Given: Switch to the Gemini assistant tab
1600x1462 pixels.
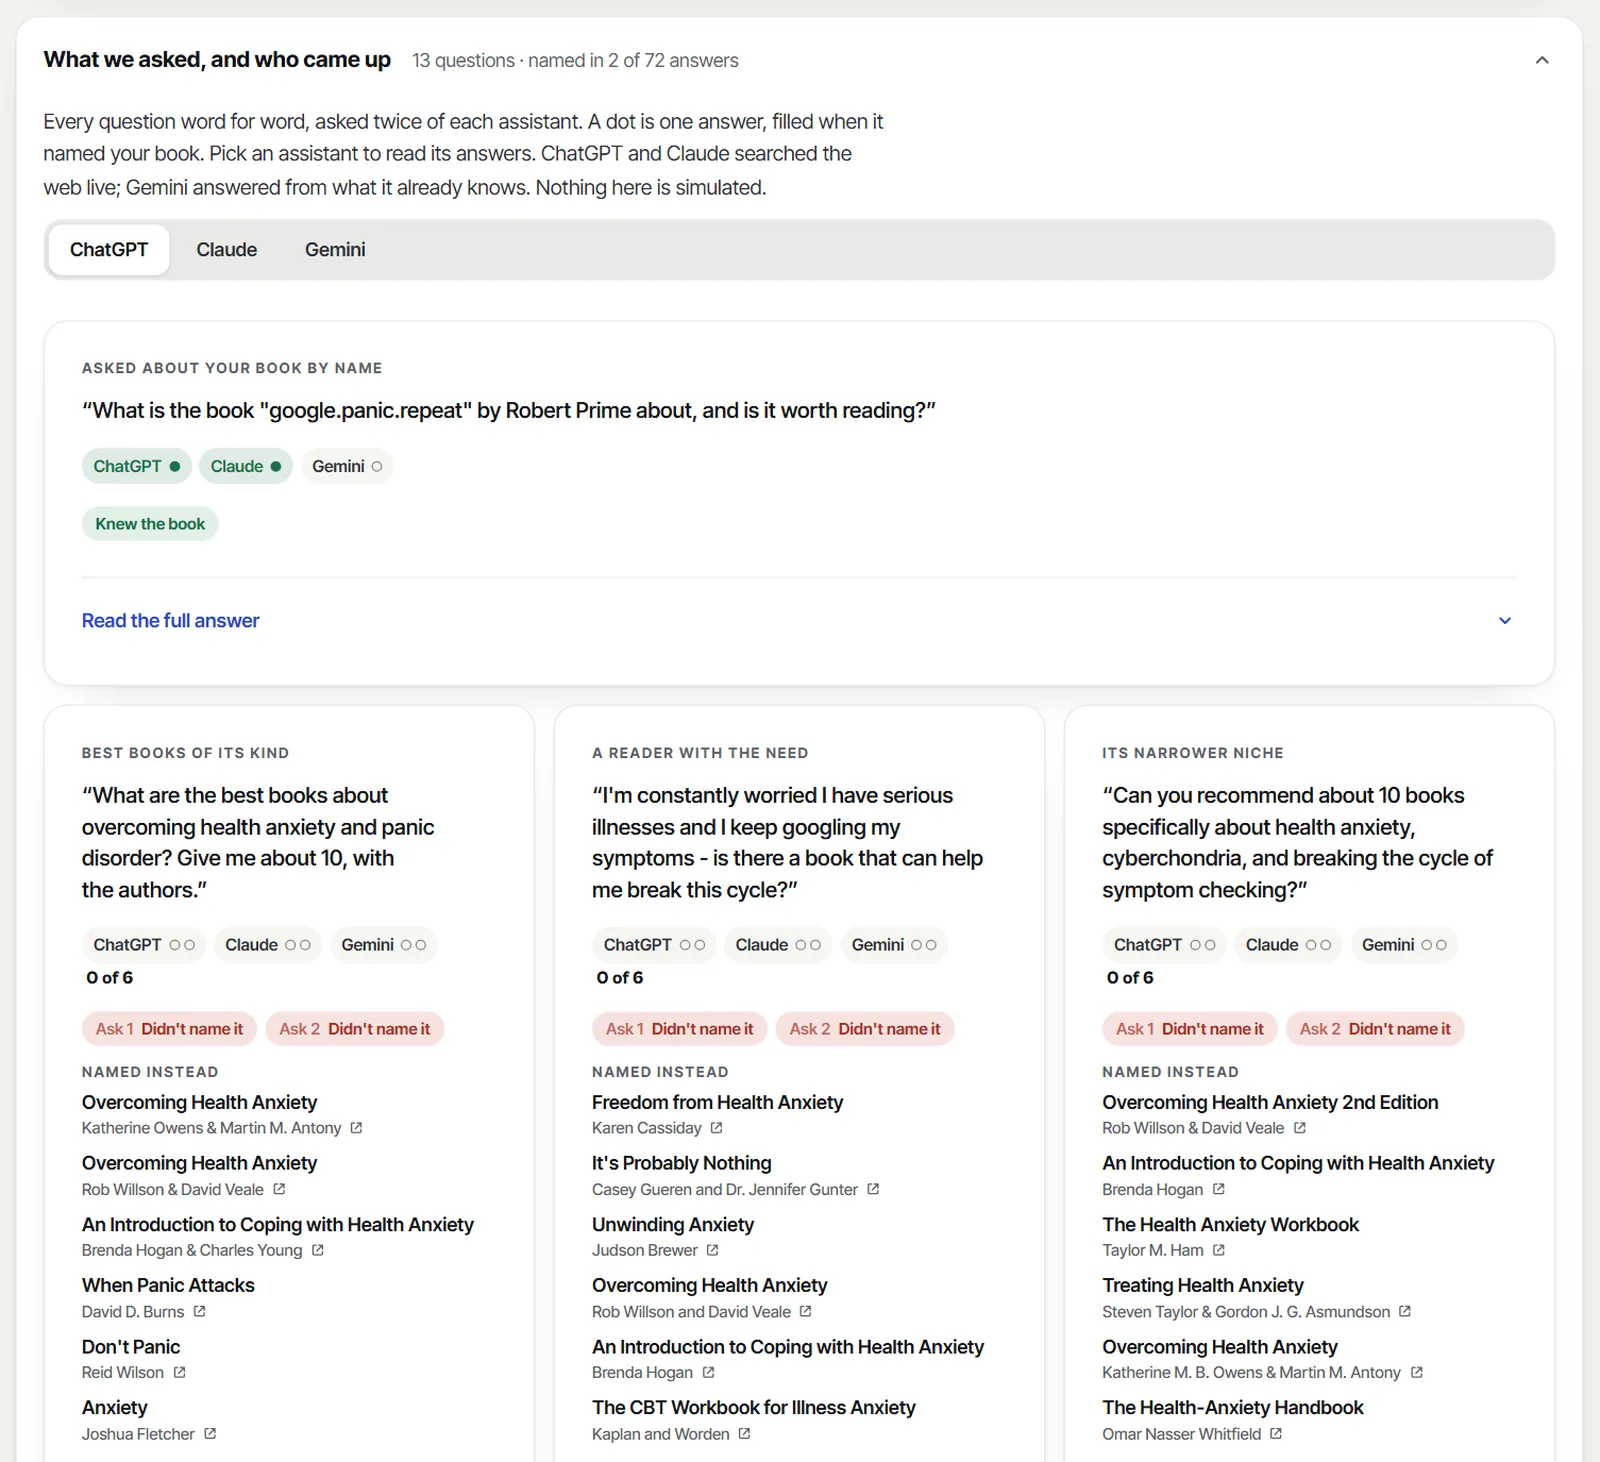Looking at the screenshot, I should (x=335, y=250).
